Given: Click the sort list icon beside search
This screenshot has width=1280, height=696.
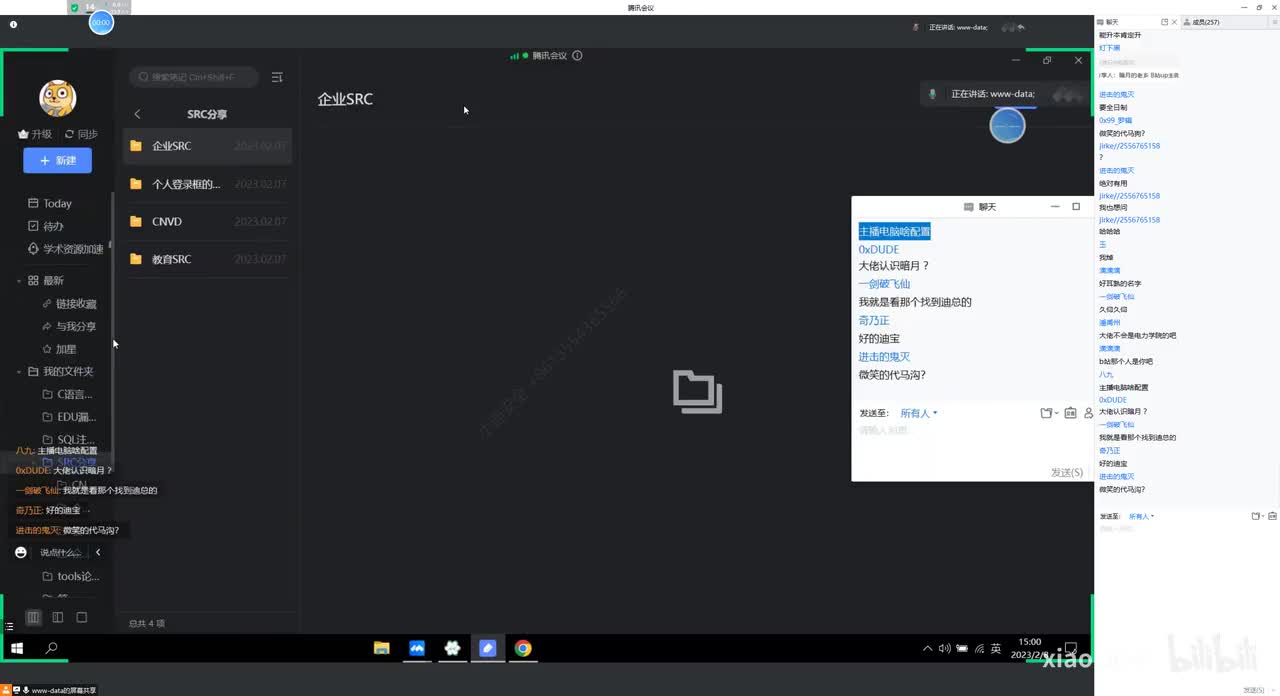Looking at the screenshot, I should 277,77.
